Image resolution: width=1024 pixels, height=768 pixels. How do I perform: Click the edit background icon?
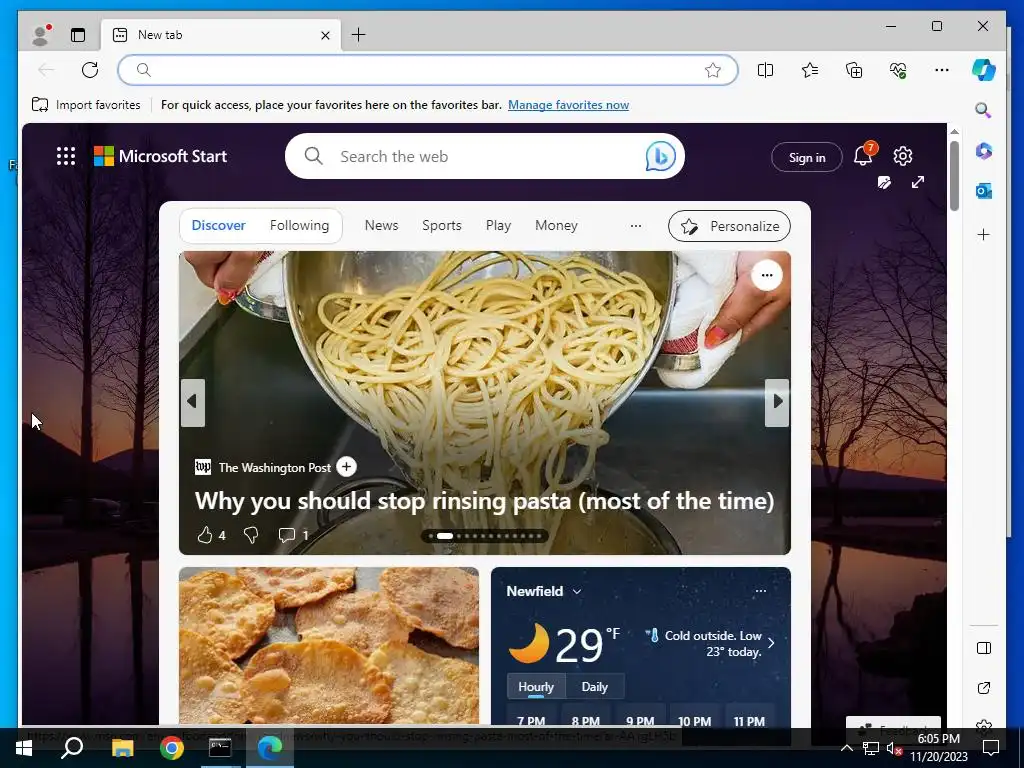(884, 182)
